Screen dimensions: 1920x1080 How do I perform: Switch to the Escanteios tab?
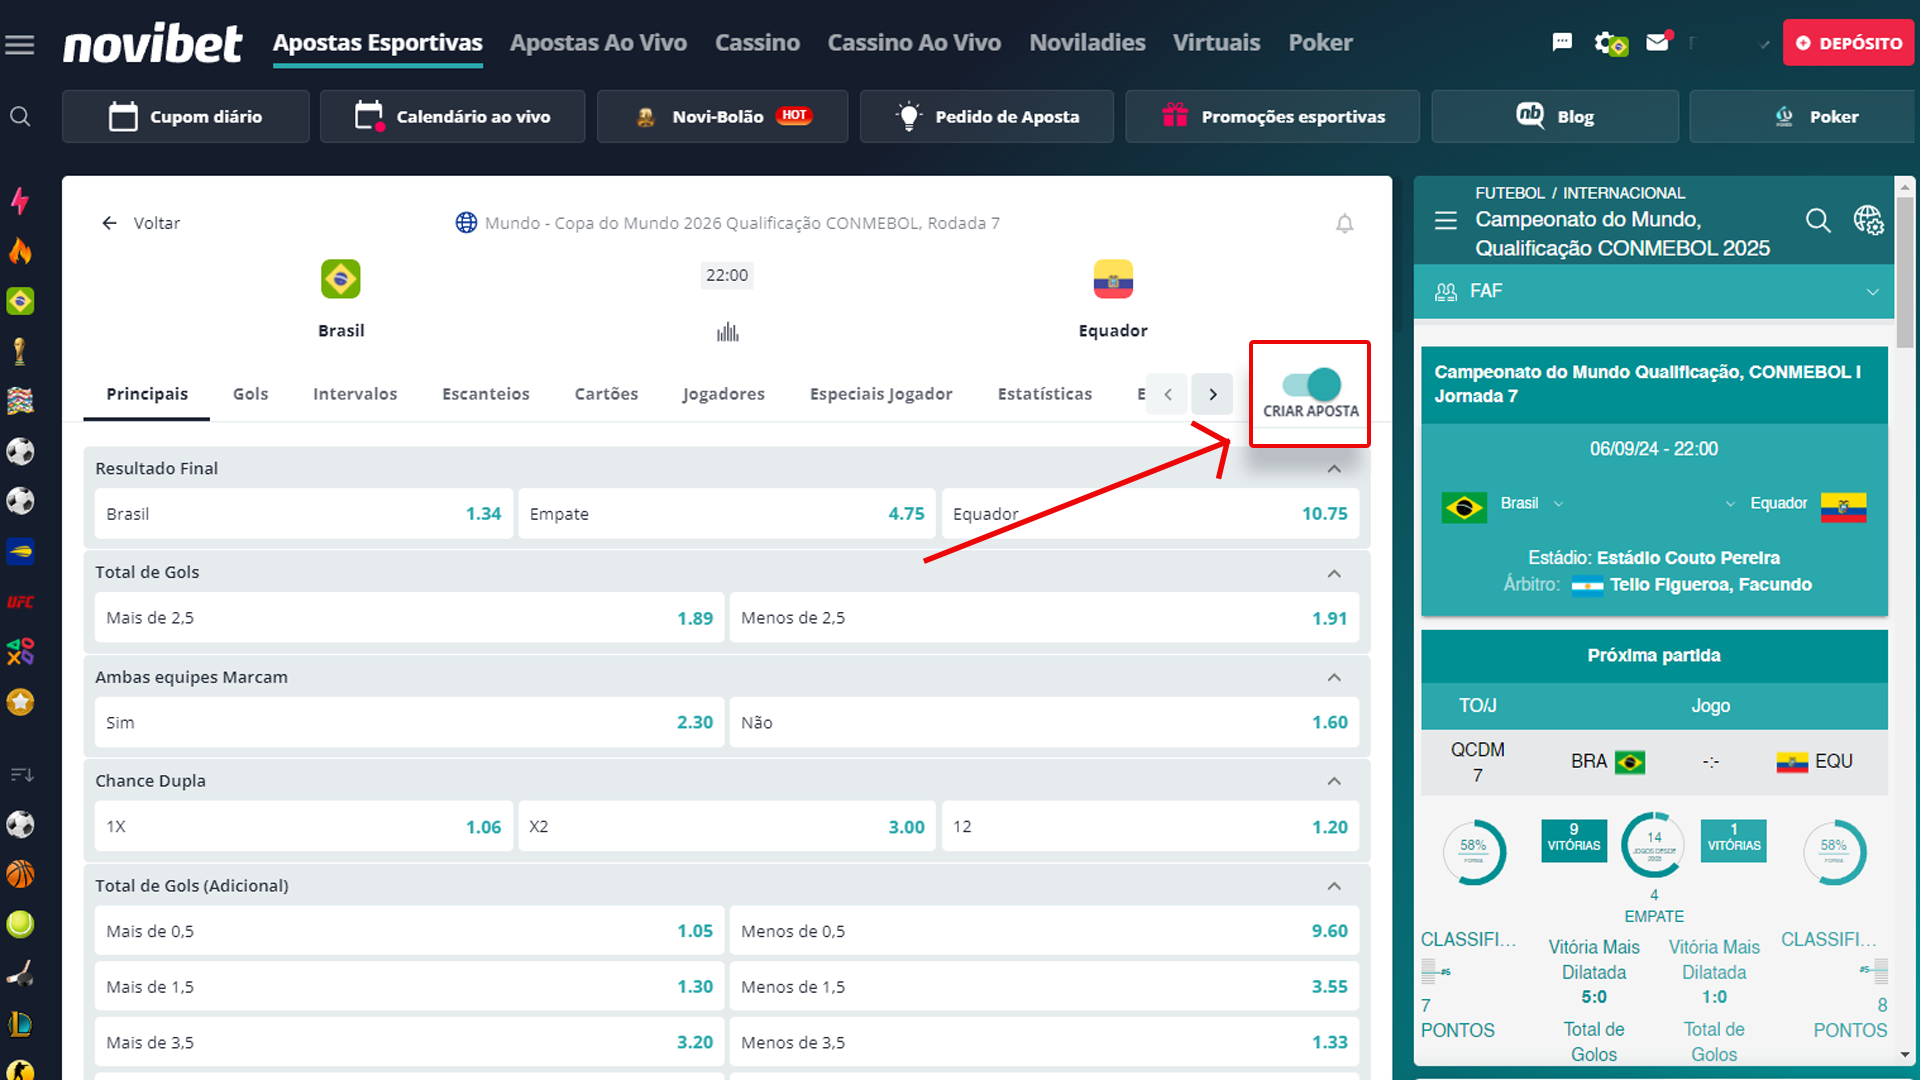coord(486,394)
